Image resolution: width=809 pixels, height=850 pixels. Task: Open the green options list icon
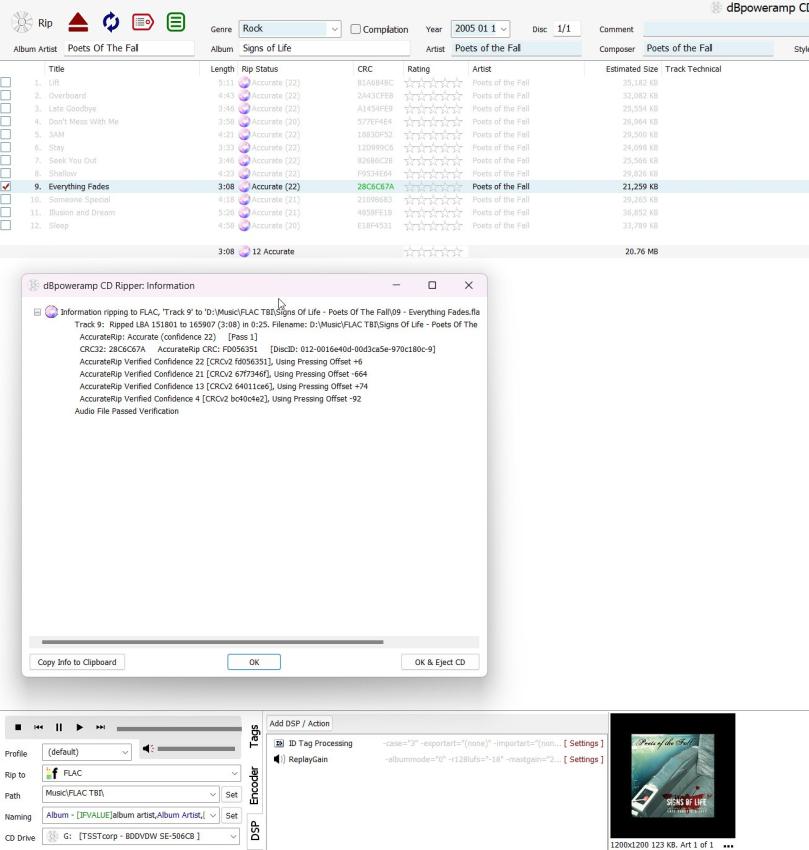[x=175, y=23]
